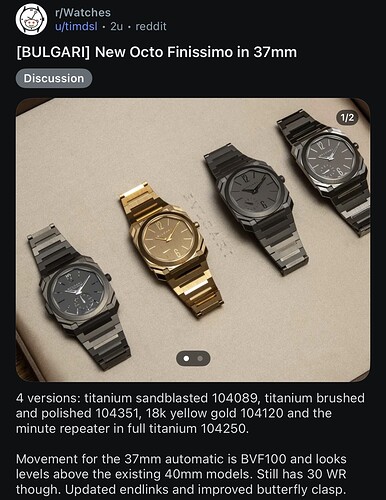Open the gallery image of four watches

point(193,240)
